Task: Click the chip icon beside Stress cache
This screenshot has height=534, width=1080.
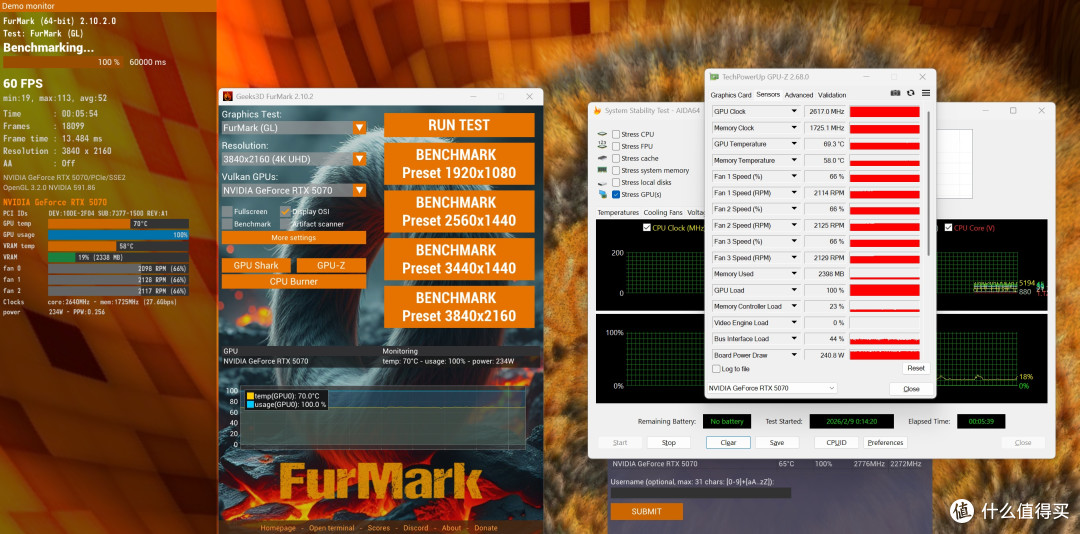Action: 603,158
